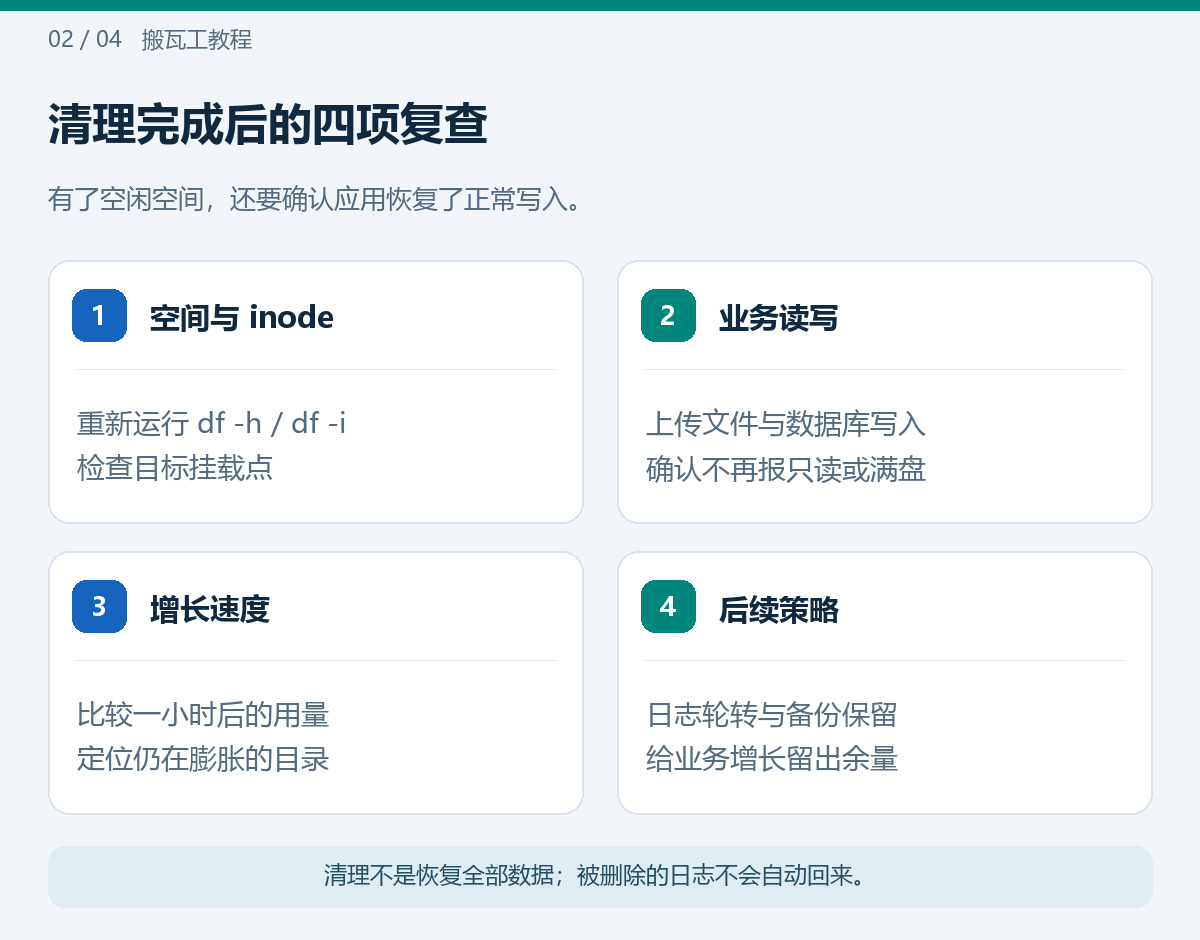Select the line 上传文件与数据库写入
Screen dimensions: 1200x940
786,424
